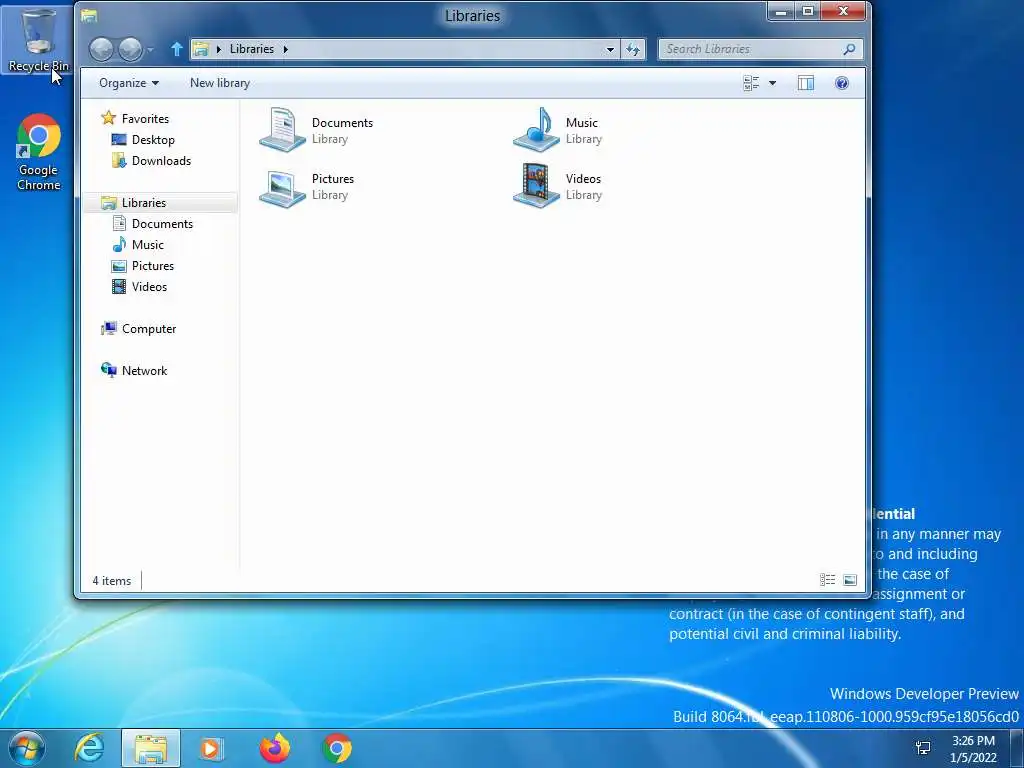This screenshot has height=768, width=1024.
Task: Open the address bar history dropdown
Action: pos(610,49)
